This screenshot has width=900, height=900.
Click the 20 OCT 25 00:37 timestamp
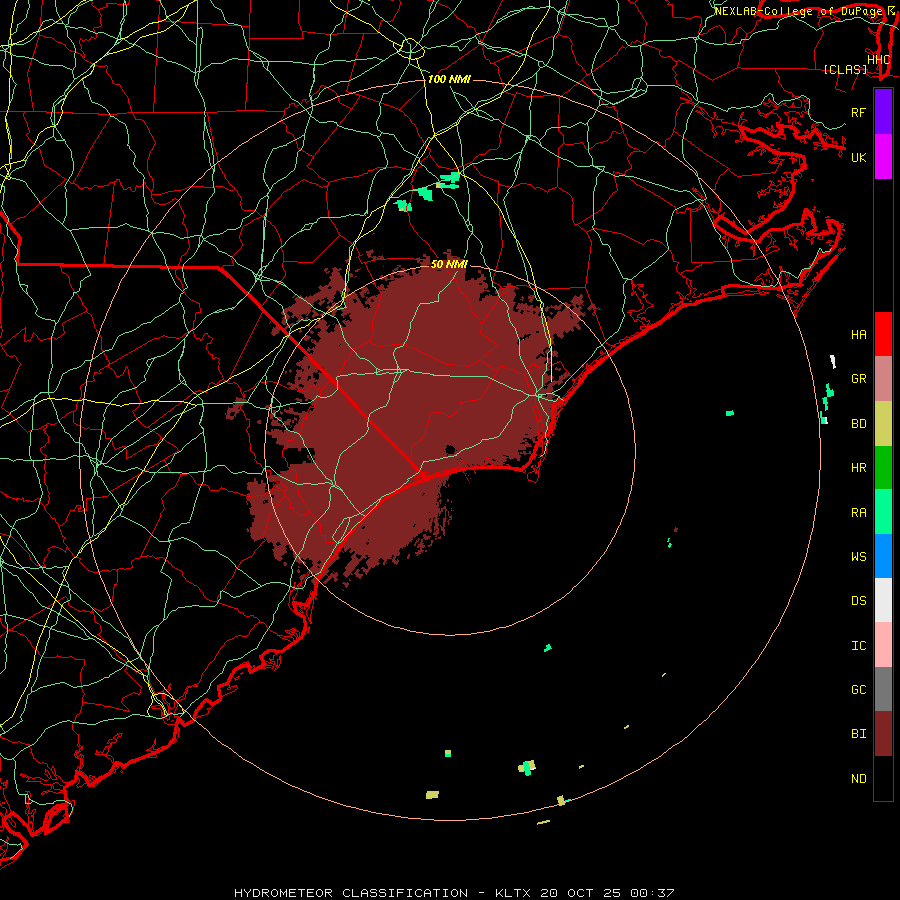tap(607, 893)
